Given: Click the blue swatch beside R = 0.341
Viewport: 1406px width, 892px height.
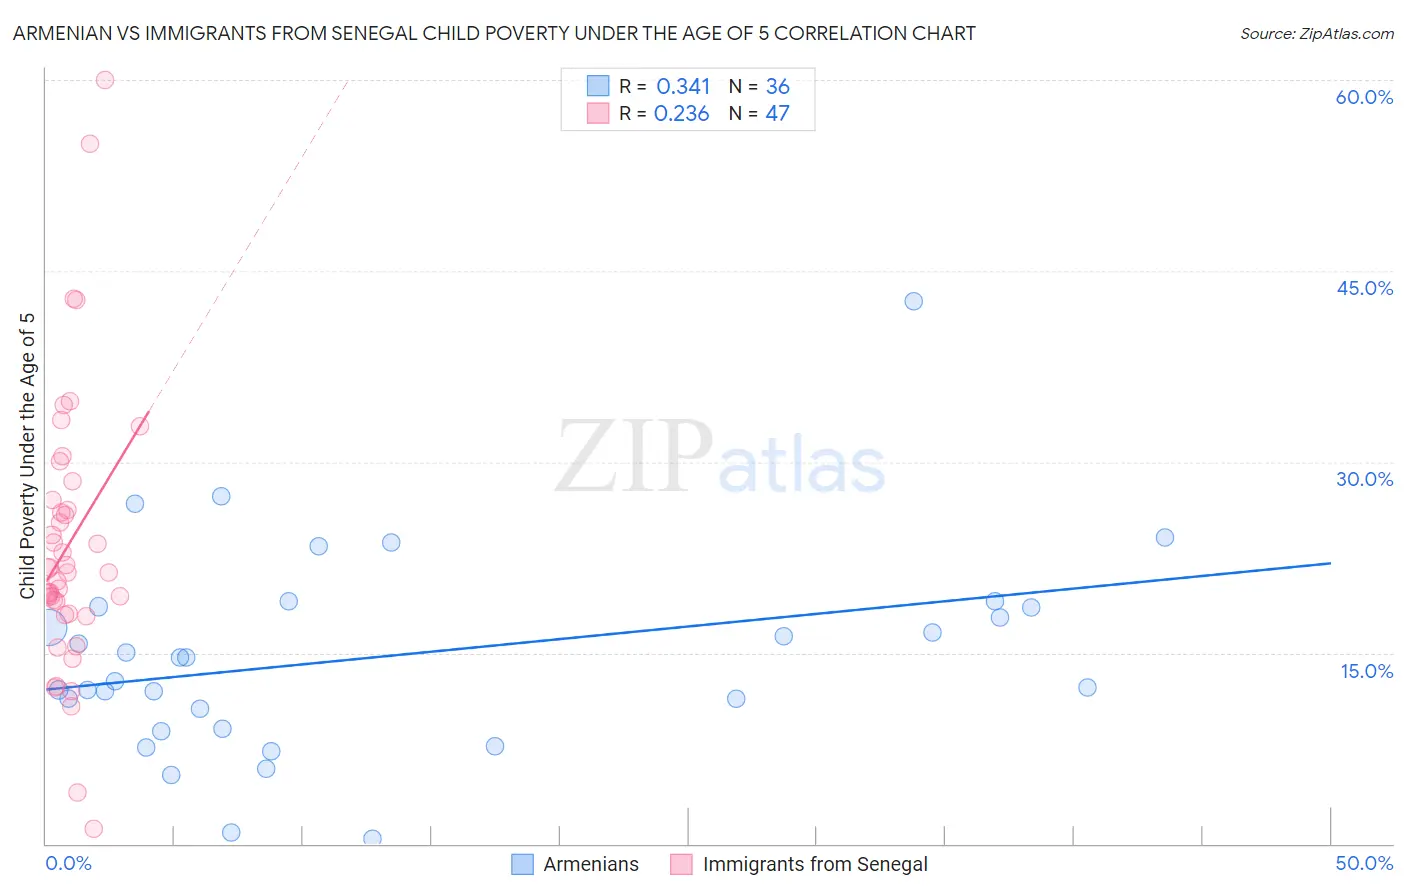Looking at the screenshot, I should pyautogui.click(x=598, y=86).
